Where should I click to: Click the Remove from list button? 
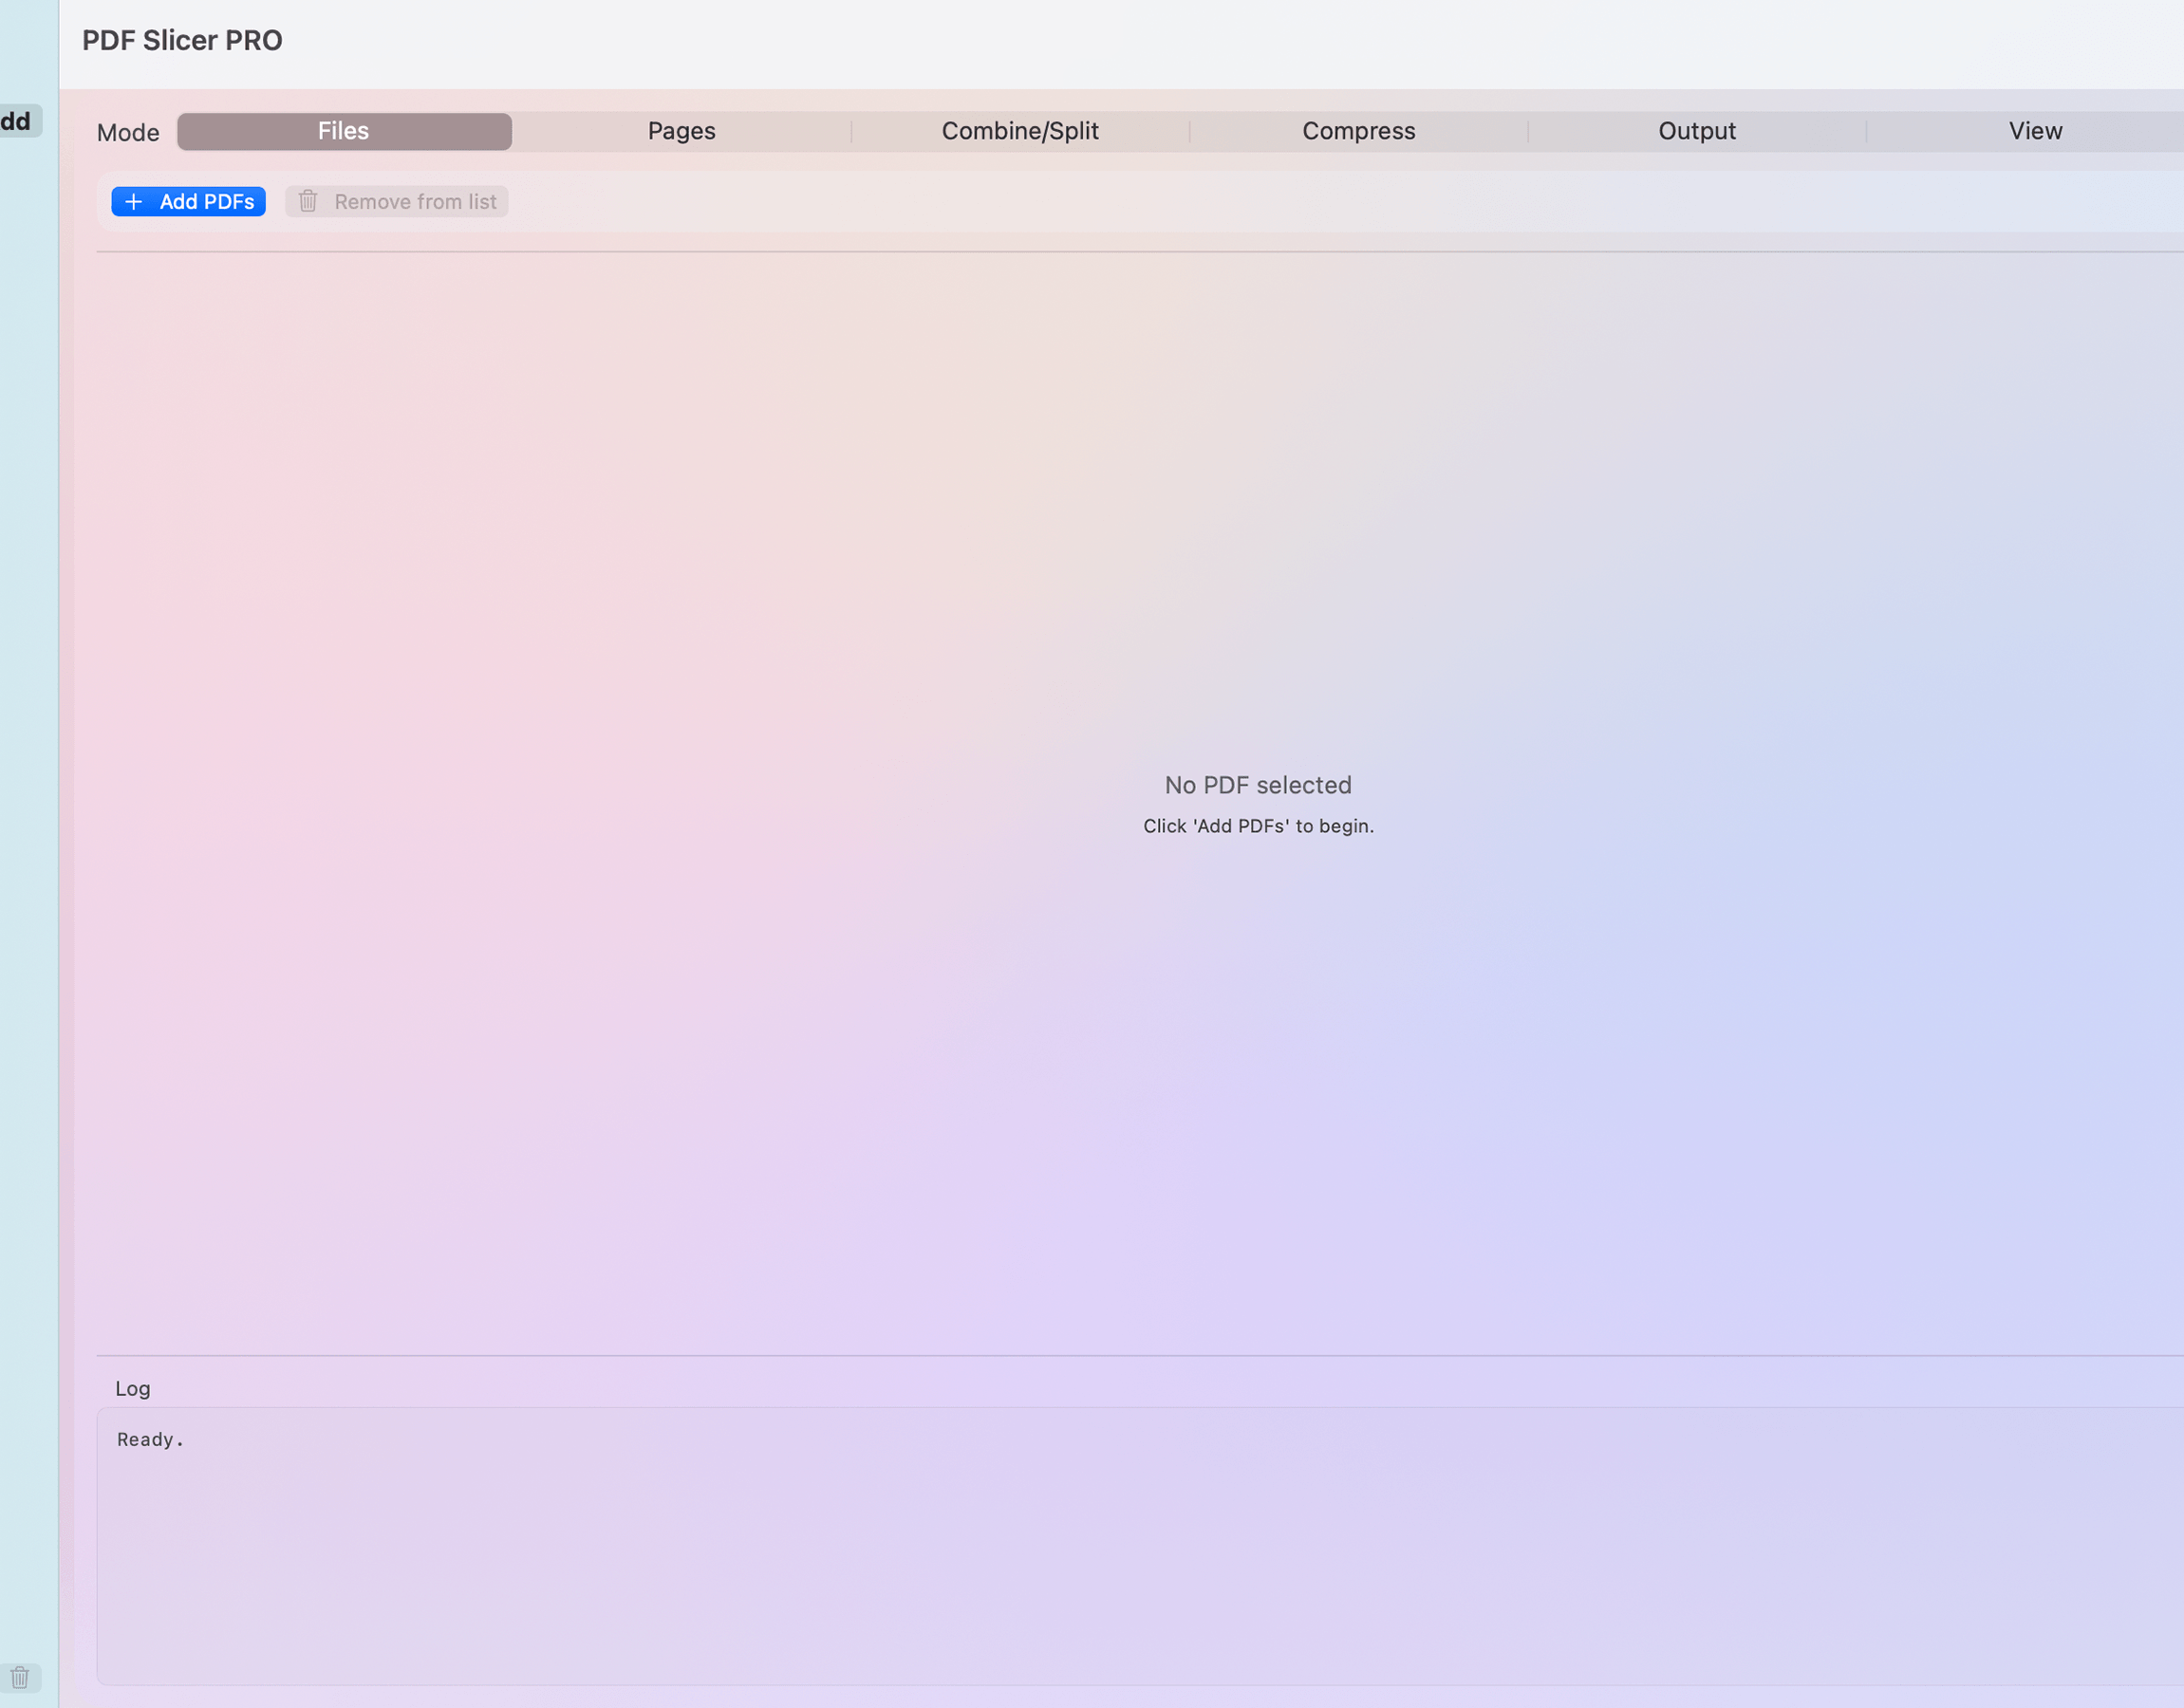pos(397,201)
